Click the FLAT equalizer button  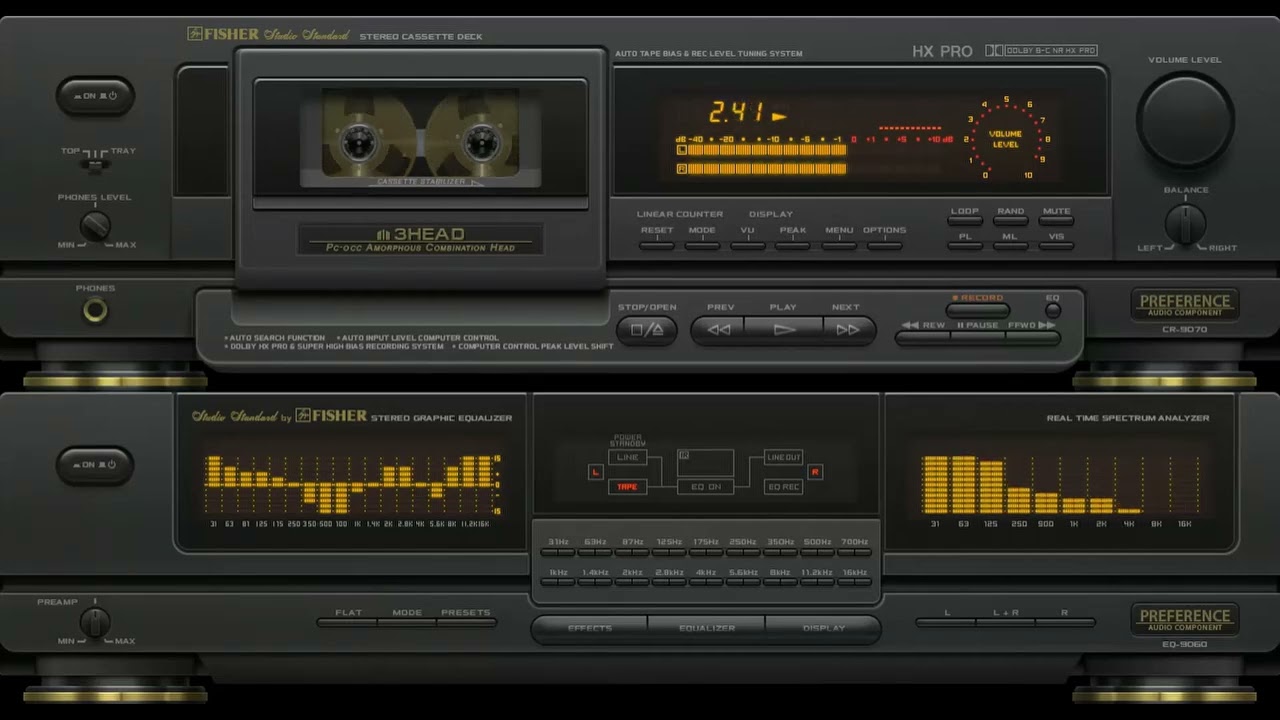click(348, 622)
